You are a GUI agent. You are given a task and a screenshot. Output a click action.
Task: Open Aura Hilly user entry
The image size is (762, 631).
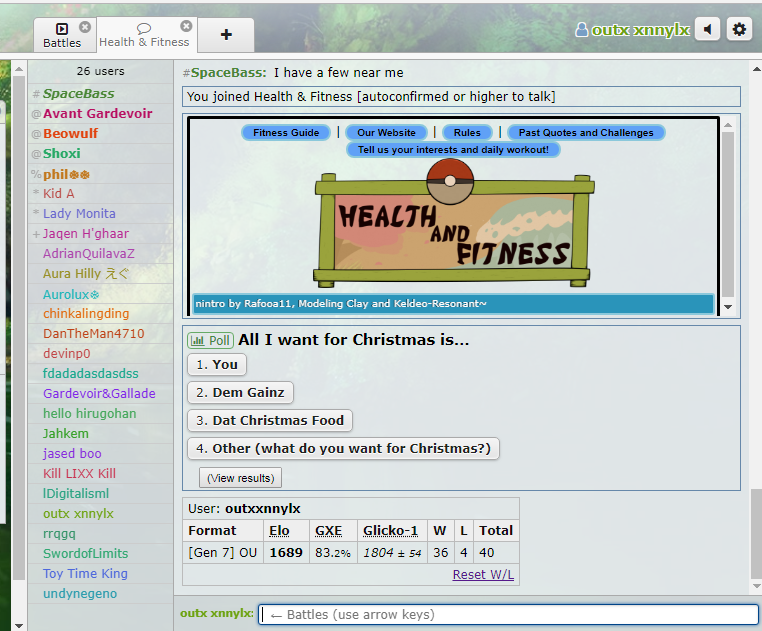pyautogui.click(x=101, y=274)
